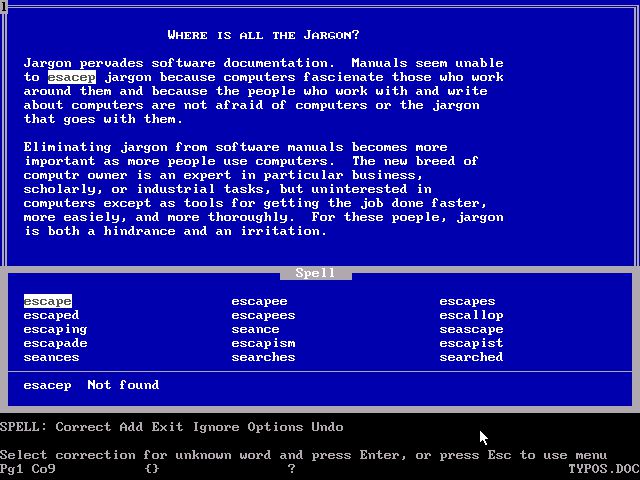The width and height of the screenshot is (640, 480).
Task: Pick 'escapade' from the suggestion list
Action: click(x=55, y=343)
